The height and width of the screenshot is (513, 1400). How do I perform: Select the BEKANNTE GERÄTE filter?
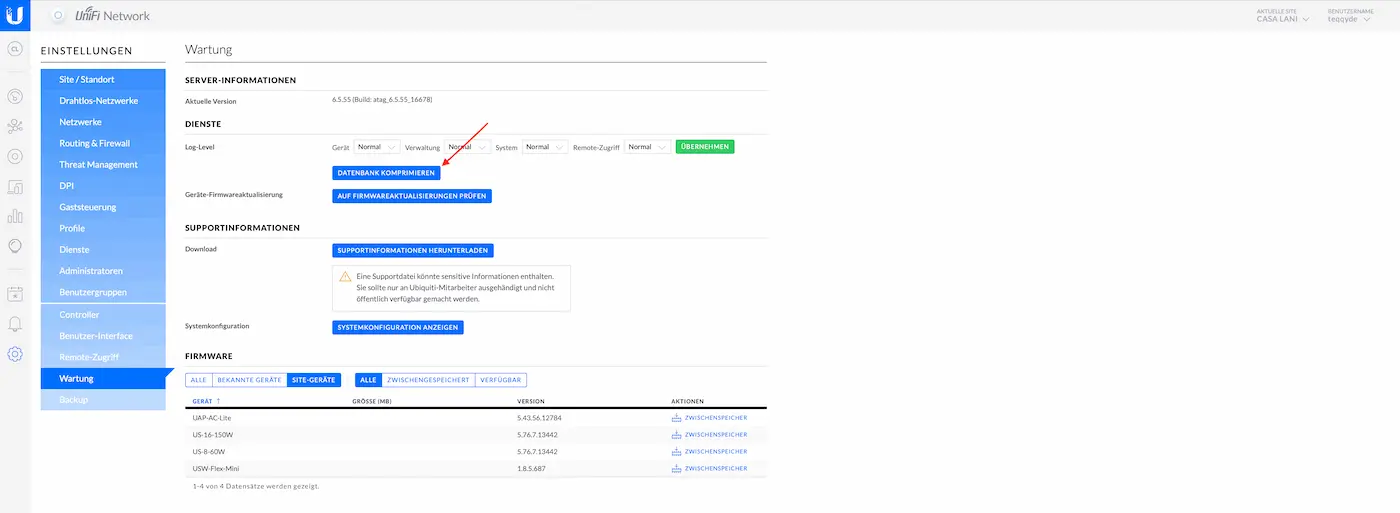tap(249, 380)
